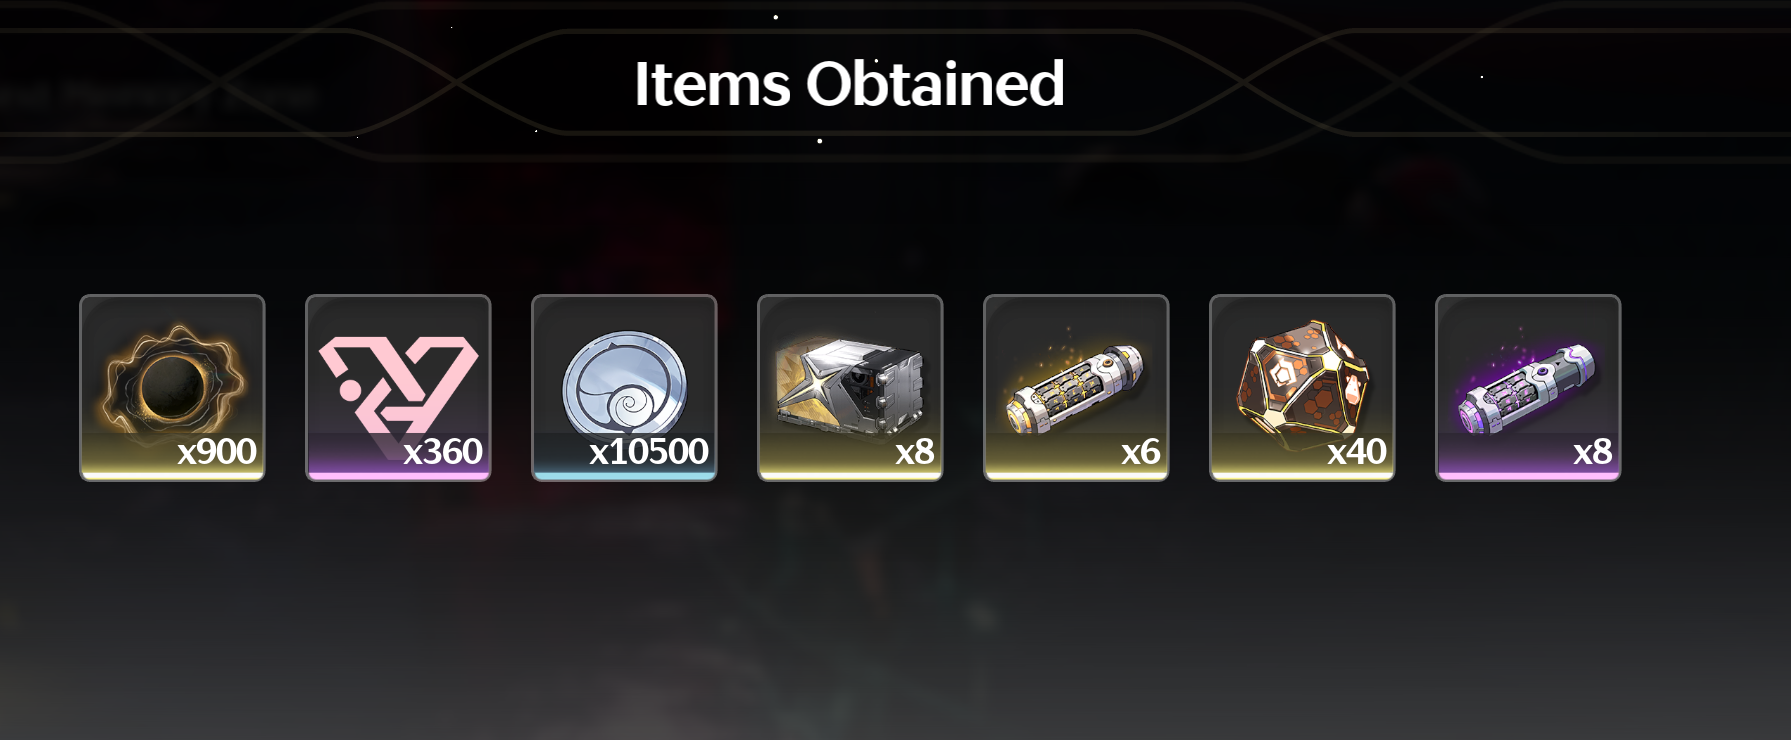
Task: Click the x360 quantity label
Action: tap(443, 452)
